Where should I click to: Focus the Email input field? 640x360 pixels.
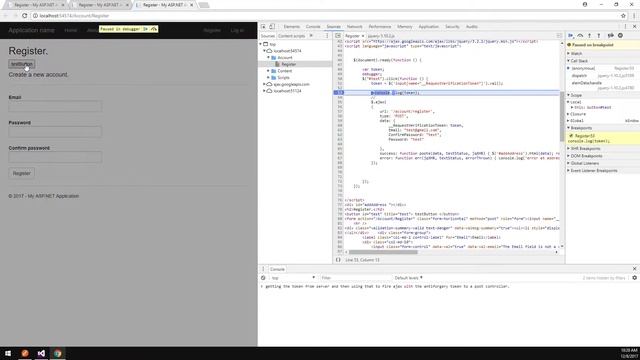point(55,106)
